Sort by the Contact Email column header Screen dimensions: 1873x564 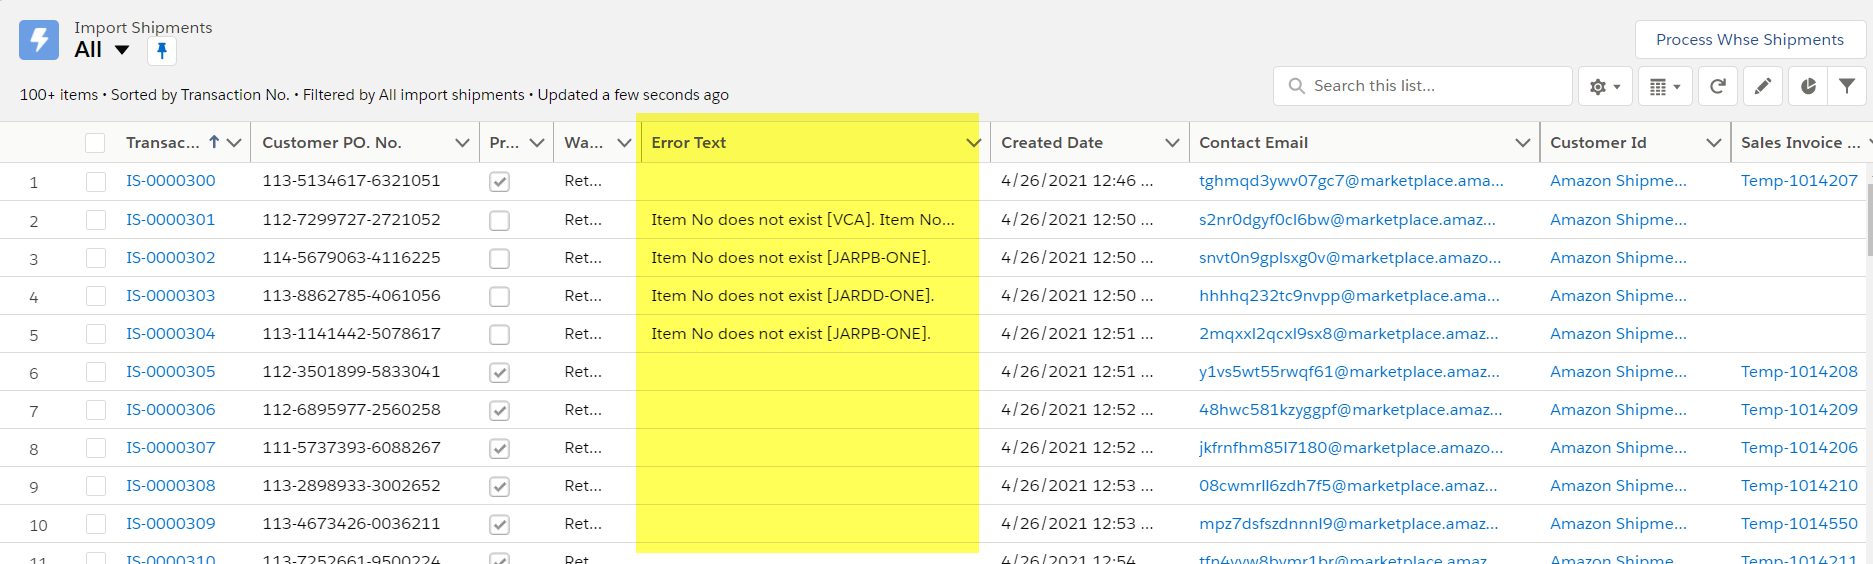[1254, 143]
